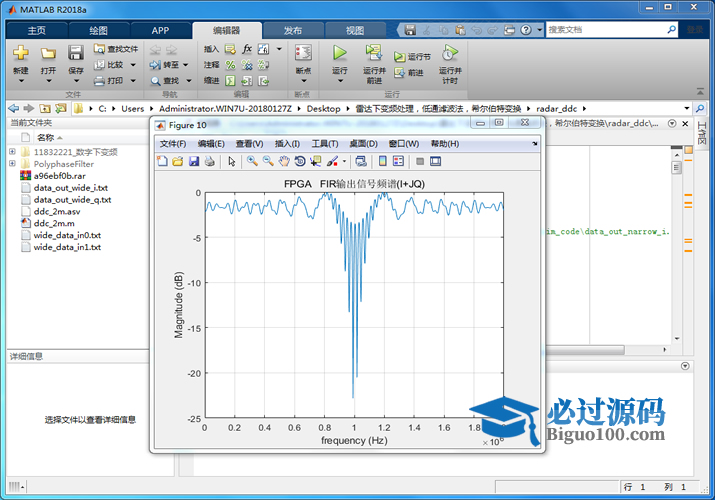Expand the New (新建) dropdown arrow
The height and width of the screenshot is (500, 715).
[x=21, y=81]
